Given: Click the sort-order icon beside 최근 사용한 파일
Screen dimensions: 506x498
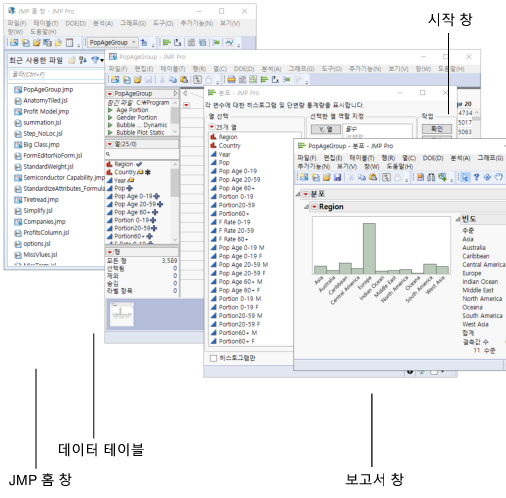Looking at the screenshot, I should pos(83,60).
